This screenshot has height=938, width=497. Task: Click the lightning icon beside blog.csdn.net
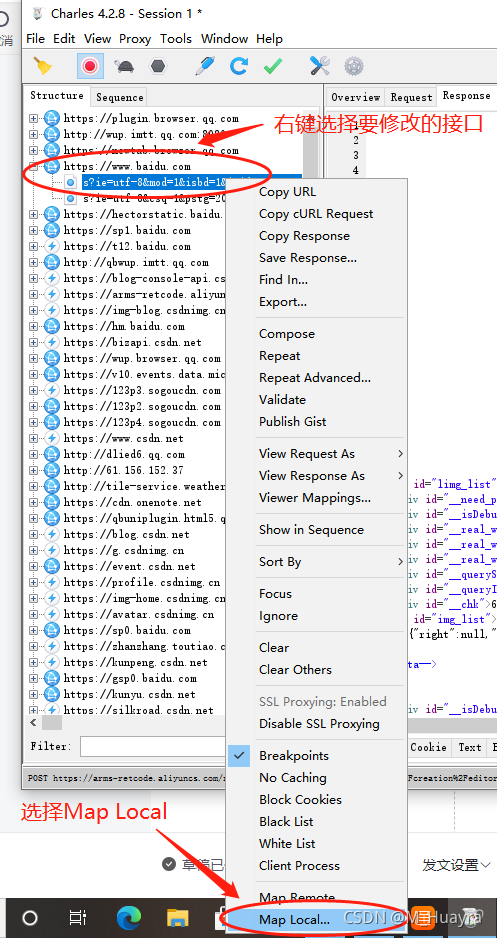pyautogui.click(x=52, y=534)
